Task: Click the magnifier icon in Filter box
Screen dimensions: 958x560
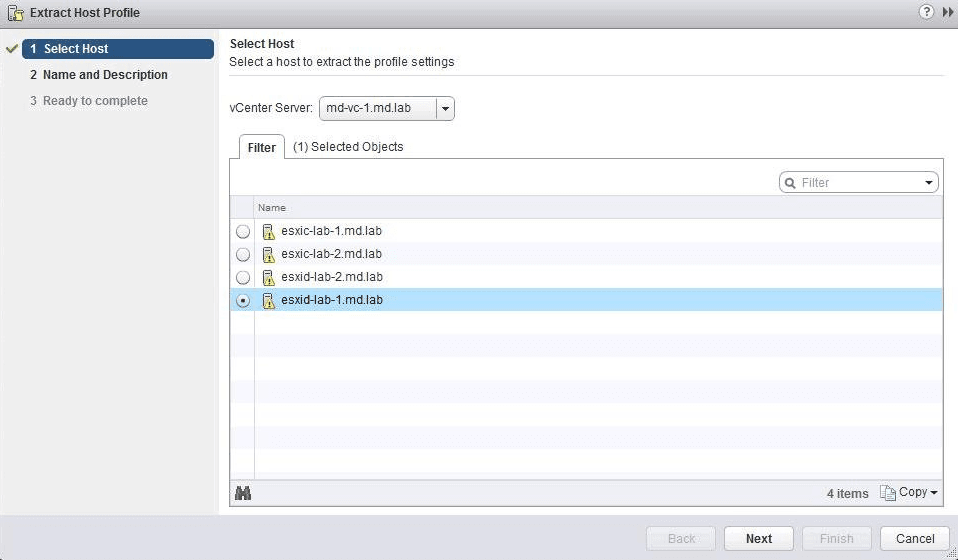Action: tap(790, 183)
